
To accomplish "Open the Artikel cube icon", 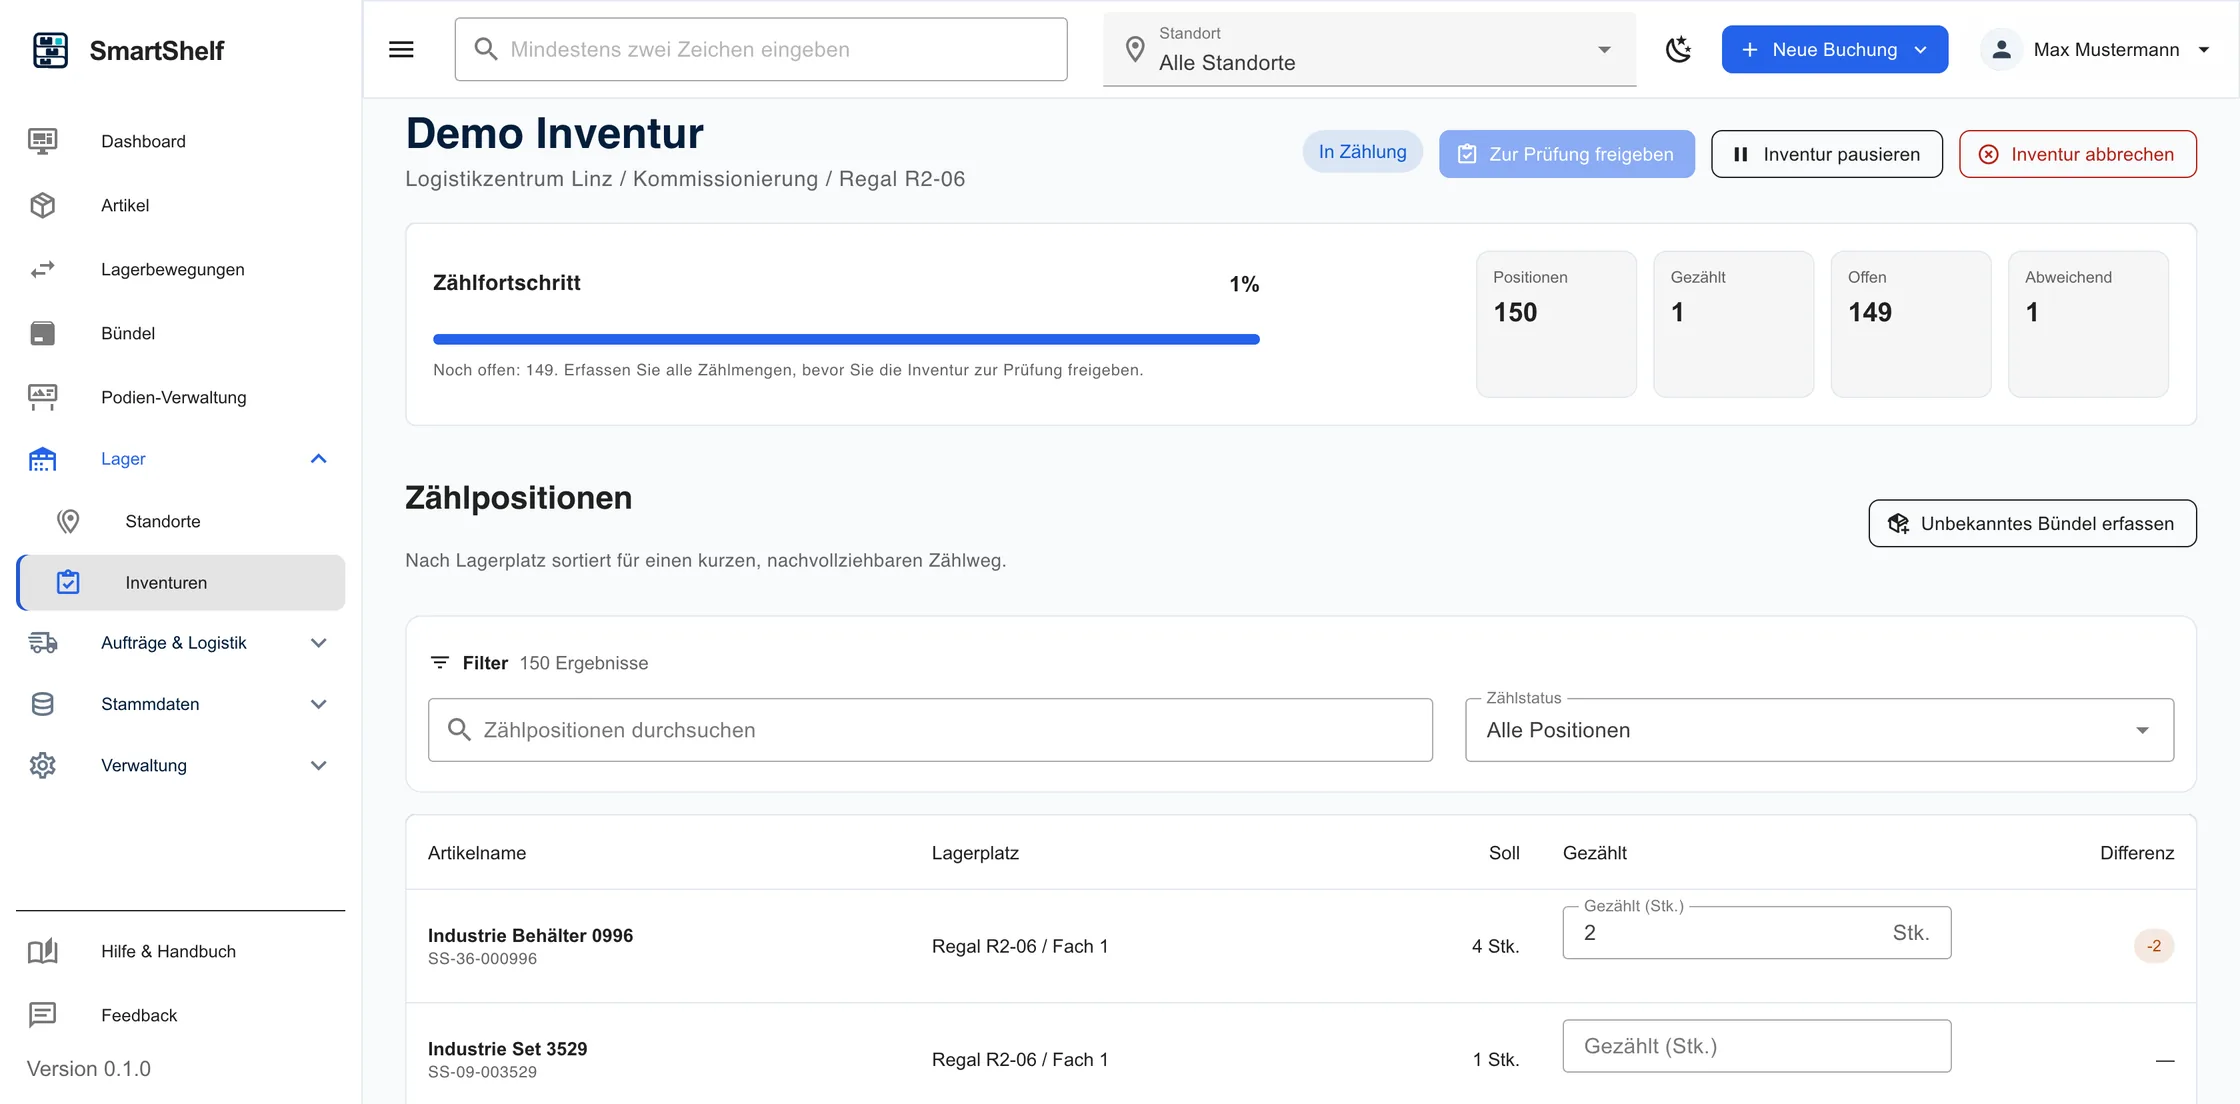I will point(43,205).
